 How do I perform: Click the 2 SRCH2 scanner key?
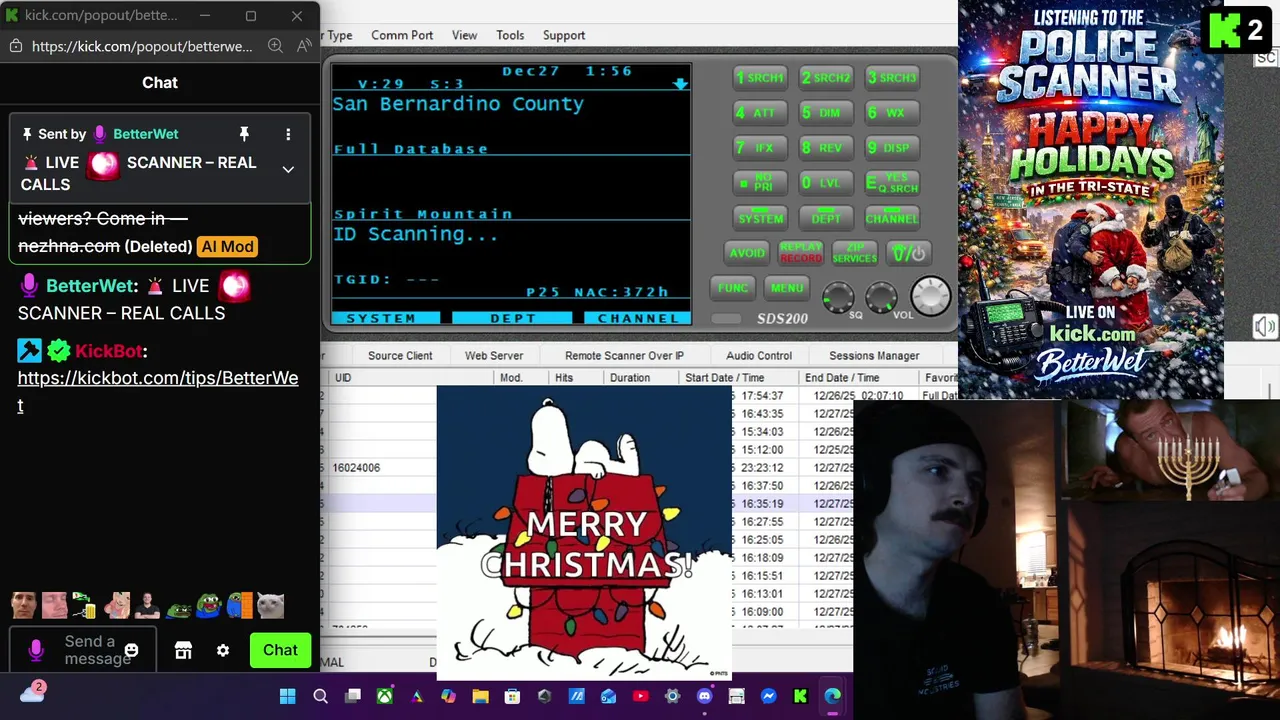point(826,78)
